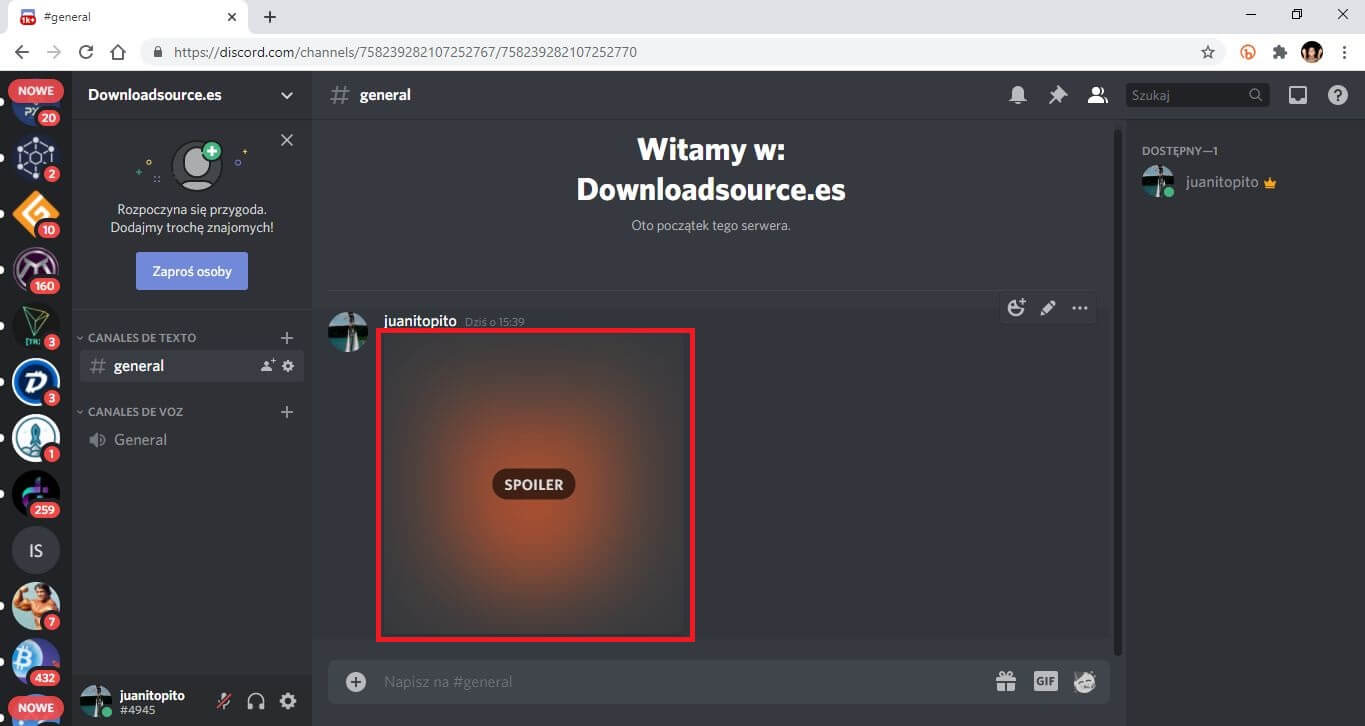Close the invite friends card
Viewport: 1365px width, 726px height.
coord(287,140)
